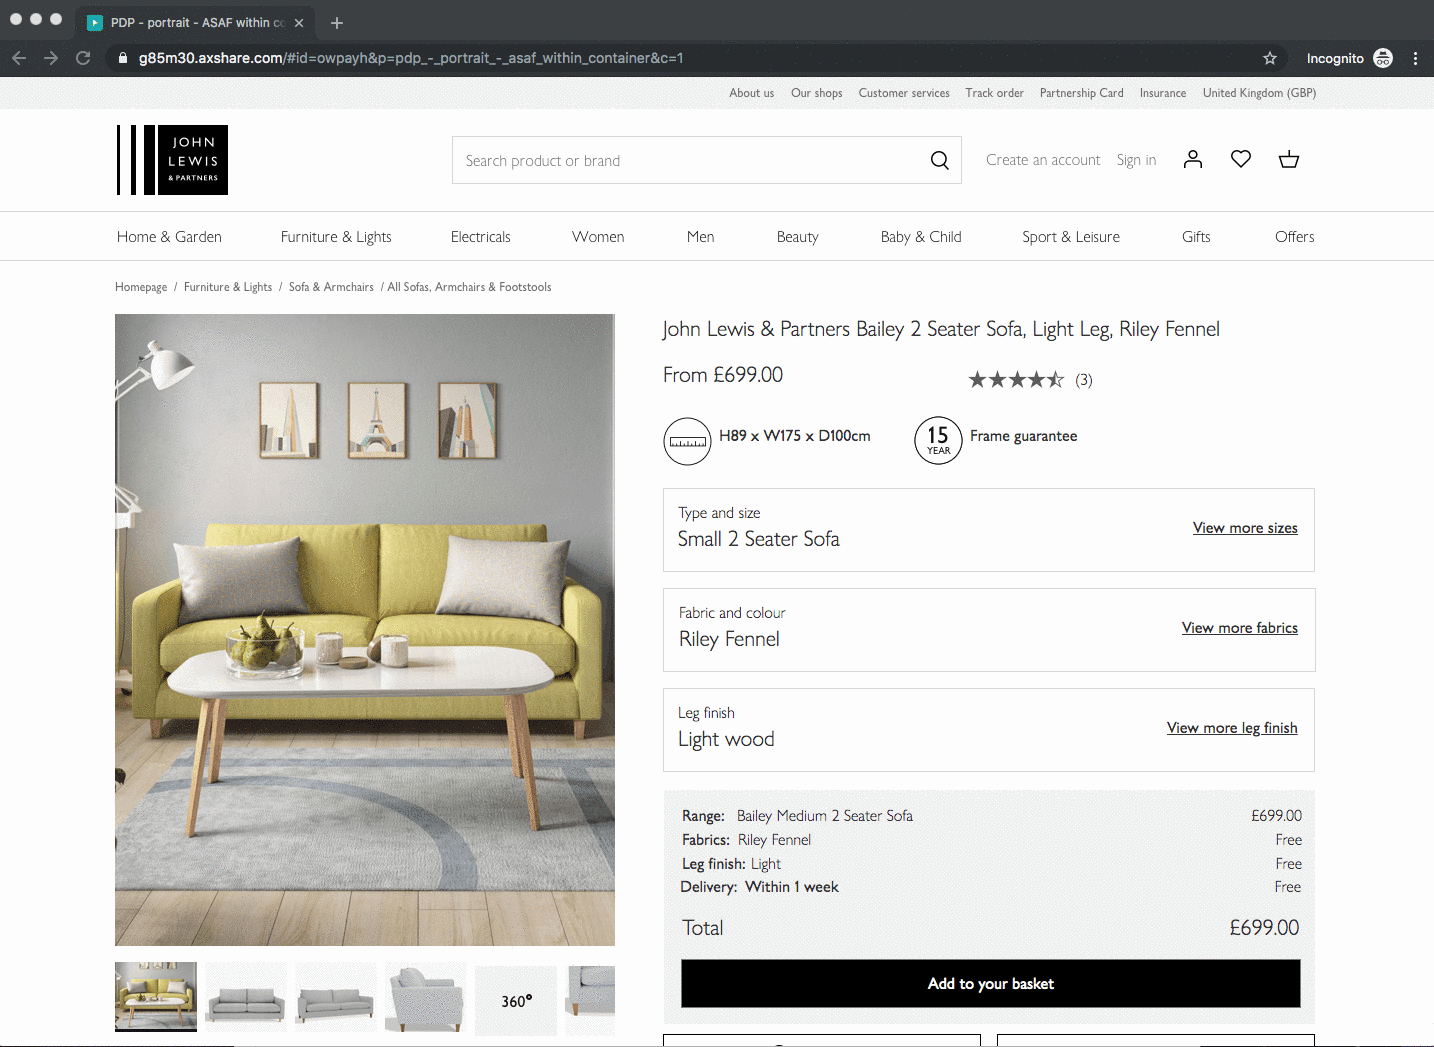This screenshot has width=1434, height=1047.
Task: Go forward in browser history
Action: (x=51, y=58)
